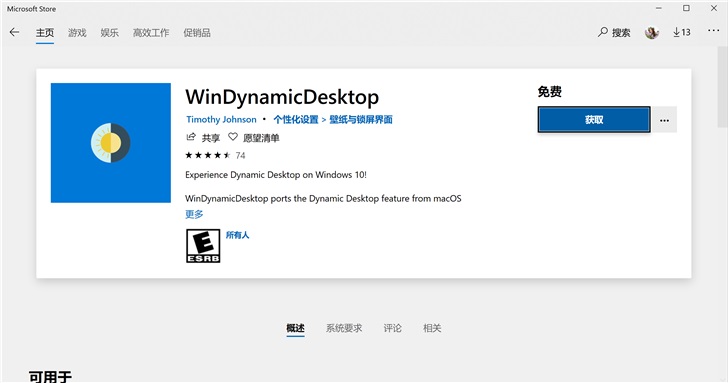The image size is (728, 383).
Task: Open Timothy Johnson publisher link
Action: click(221, 119)
